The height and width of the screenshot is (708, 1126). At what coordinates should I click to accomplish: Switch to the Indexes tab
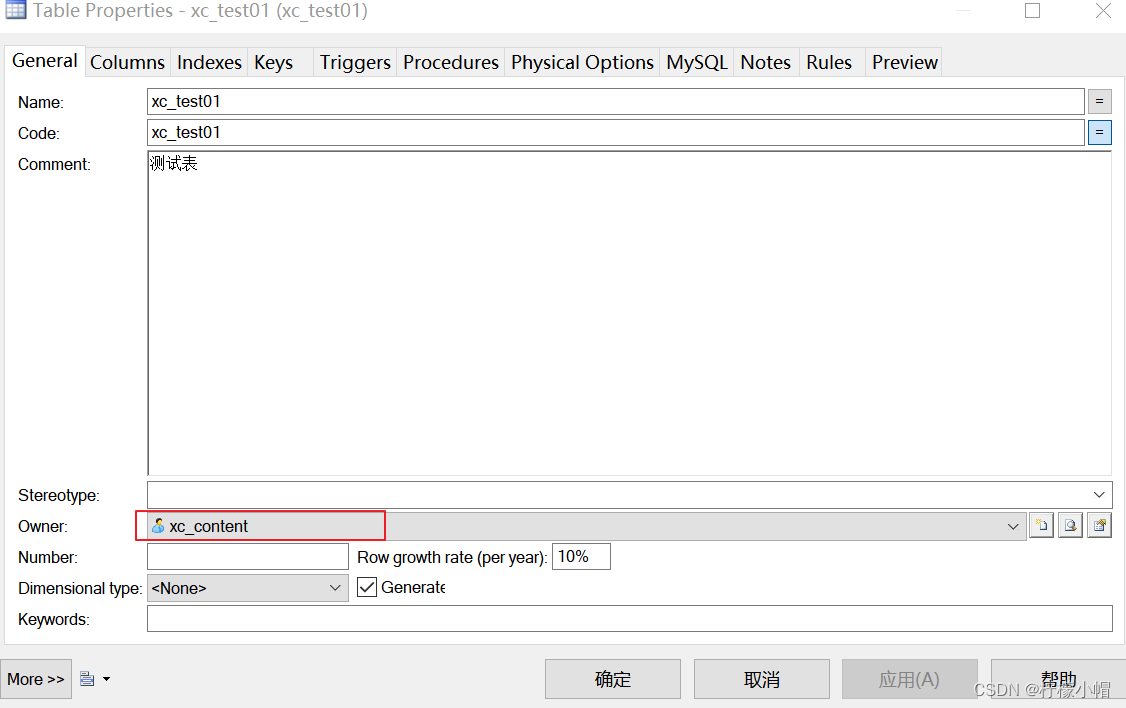pyautogui.click(x=209, y=62)
